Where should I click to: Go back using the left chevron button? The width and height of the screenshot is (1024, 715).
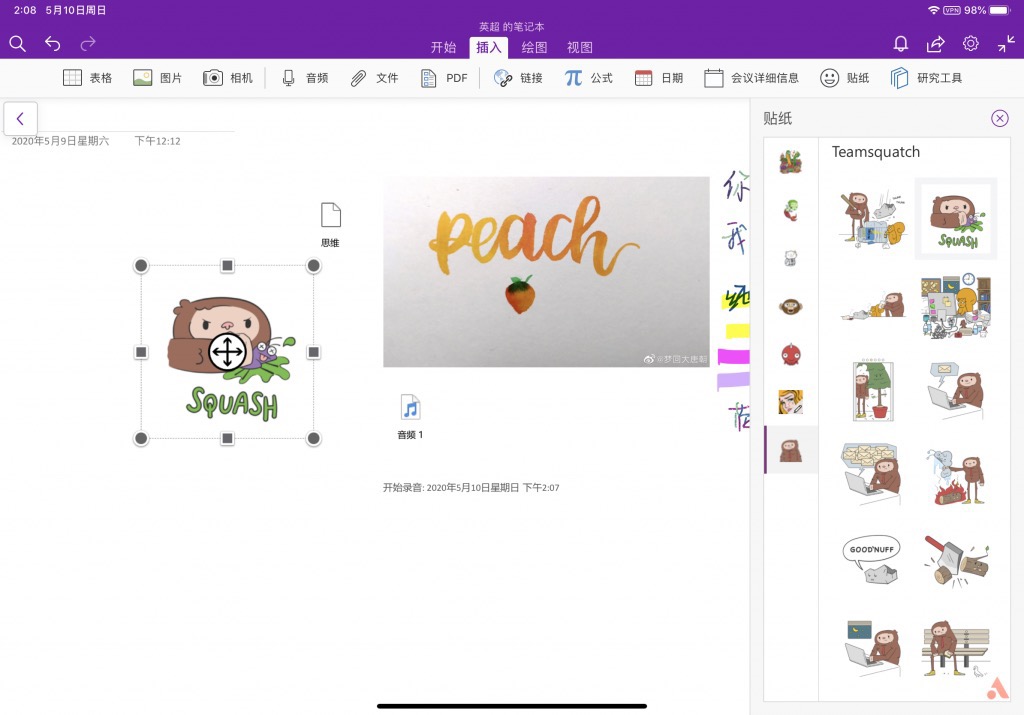[20, 118]
